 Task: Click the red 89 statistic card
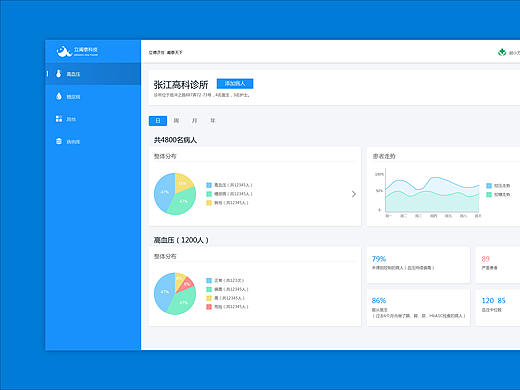[x=498, y=265]
